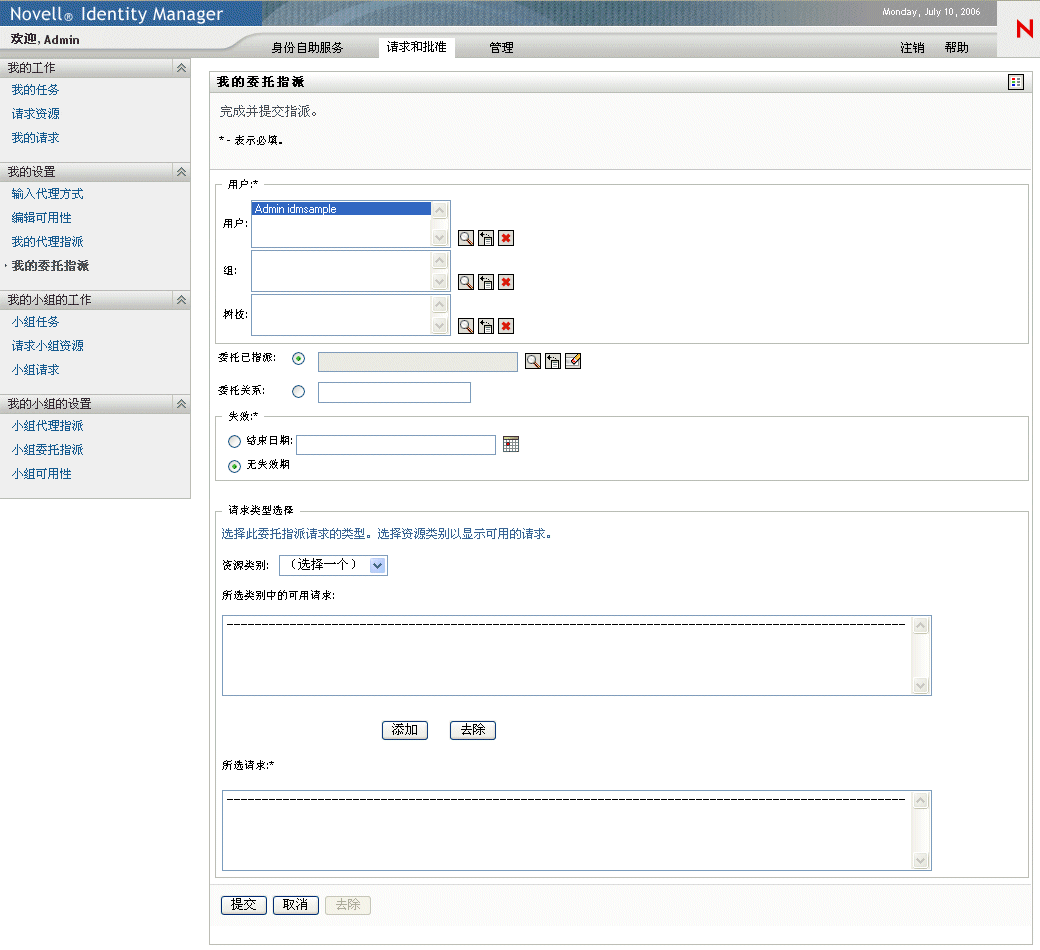
Task: Select the 委托关系 radio button
Action: pos(298,391)
